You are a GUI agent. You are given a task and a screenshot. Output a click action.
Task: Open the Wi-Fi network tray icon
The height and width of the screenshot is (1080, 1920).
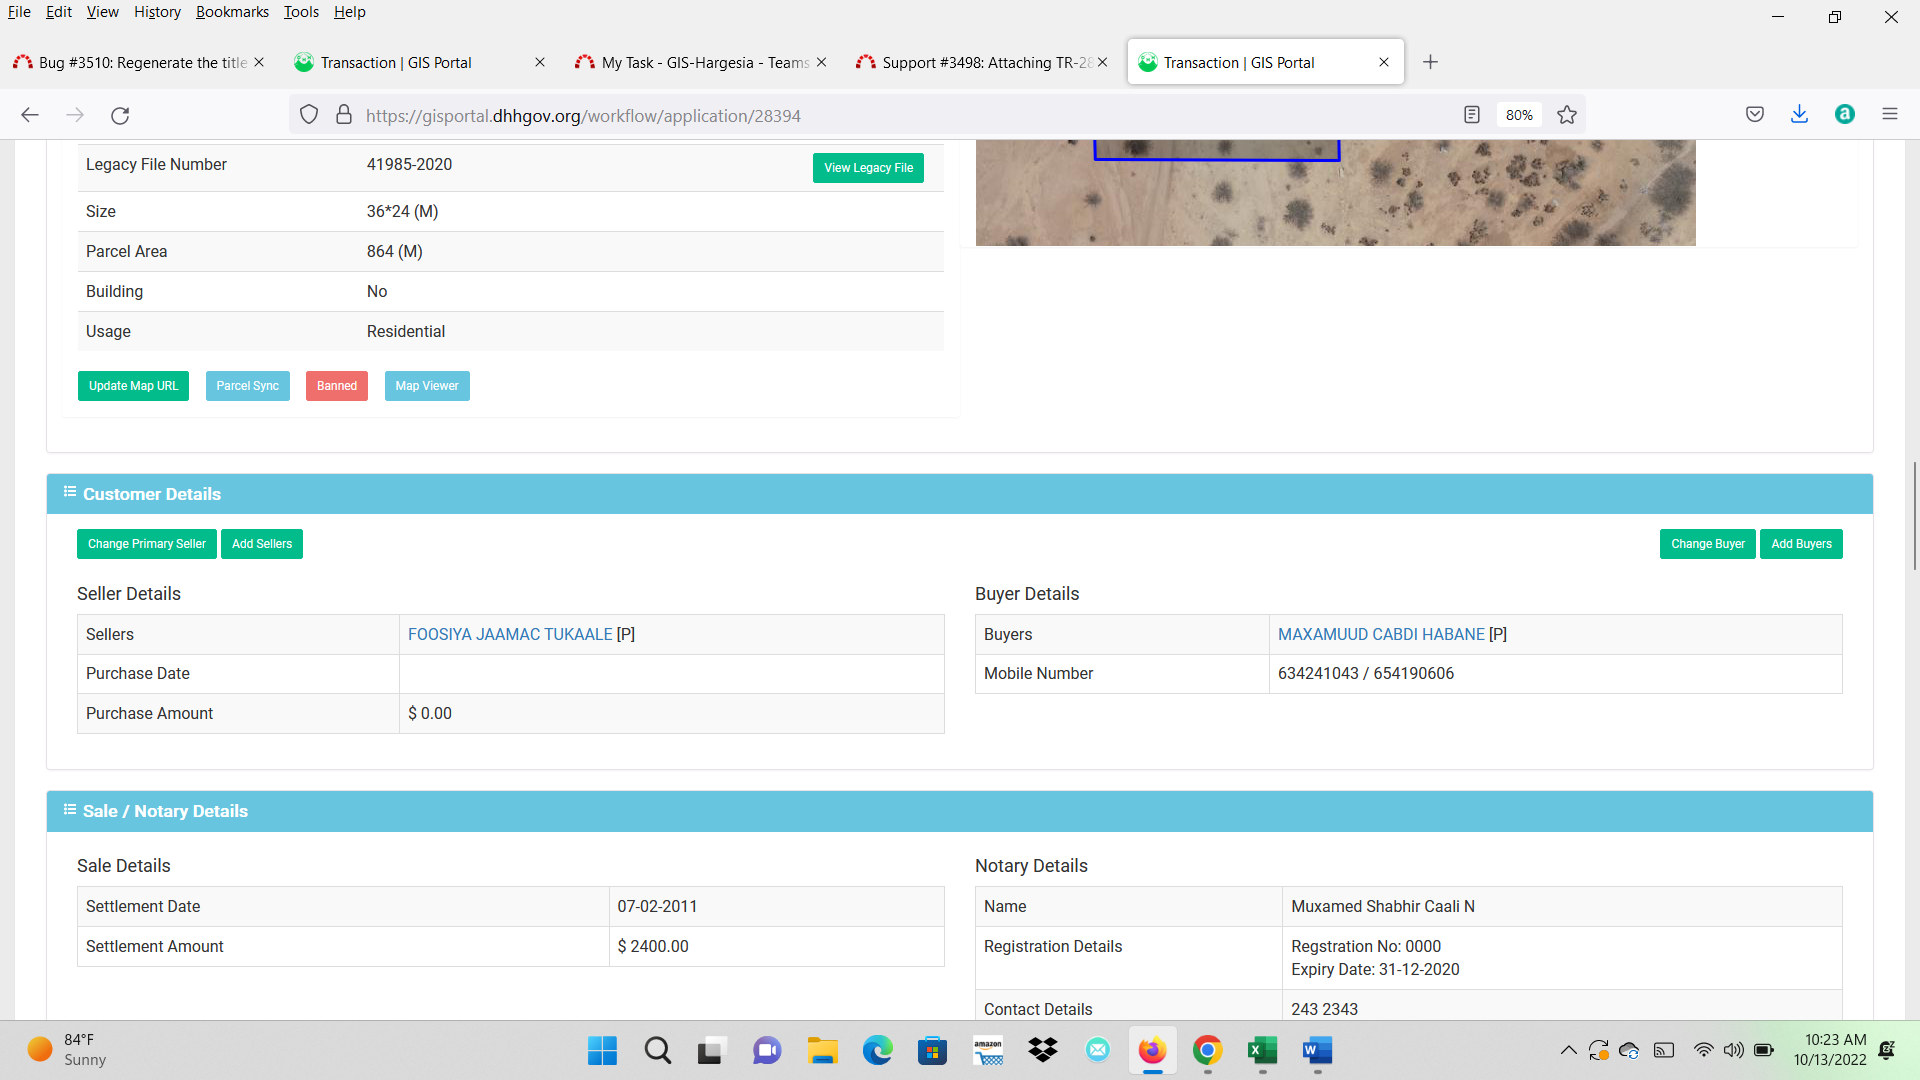(1703, 1050)
